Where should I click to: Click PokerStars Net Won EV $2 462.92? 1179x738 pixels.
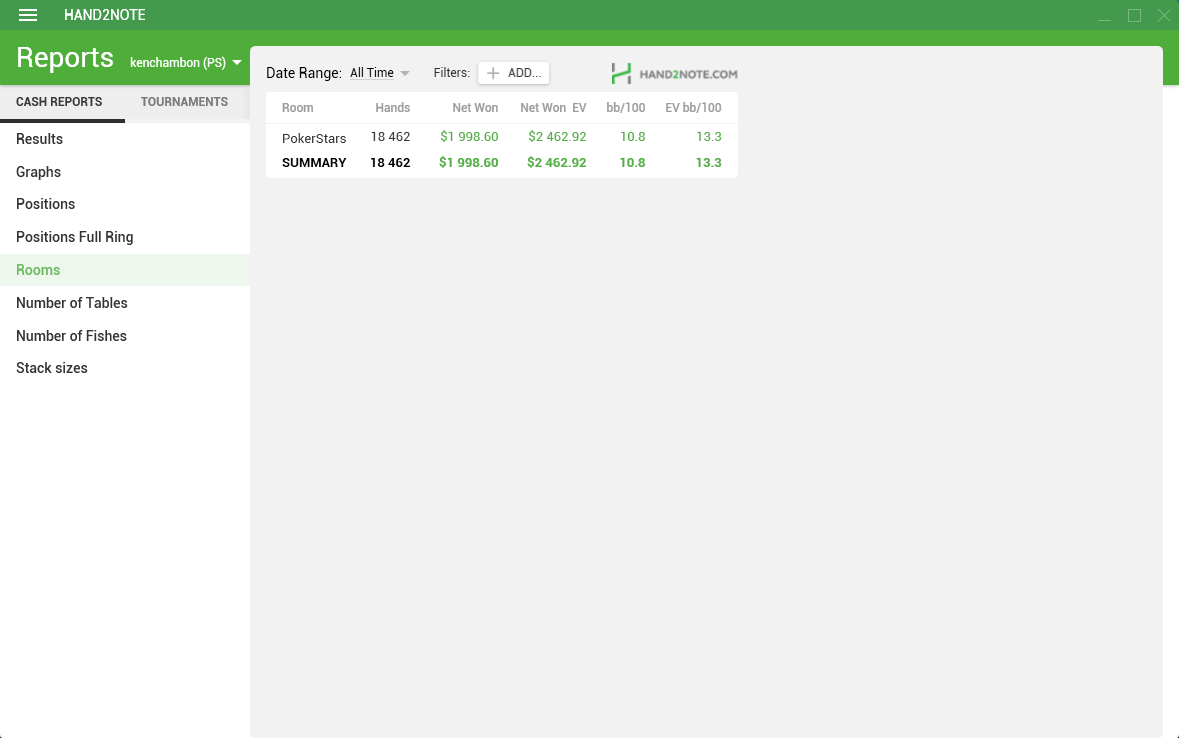point(557,137)
